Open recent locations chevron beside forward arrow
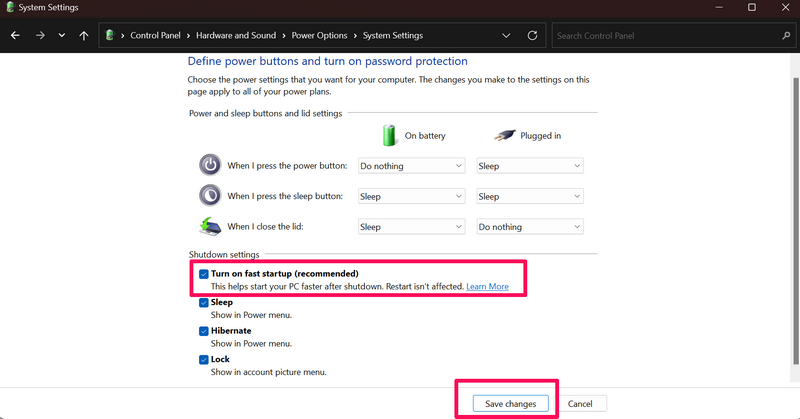800x419 pixels. (62, 35)
